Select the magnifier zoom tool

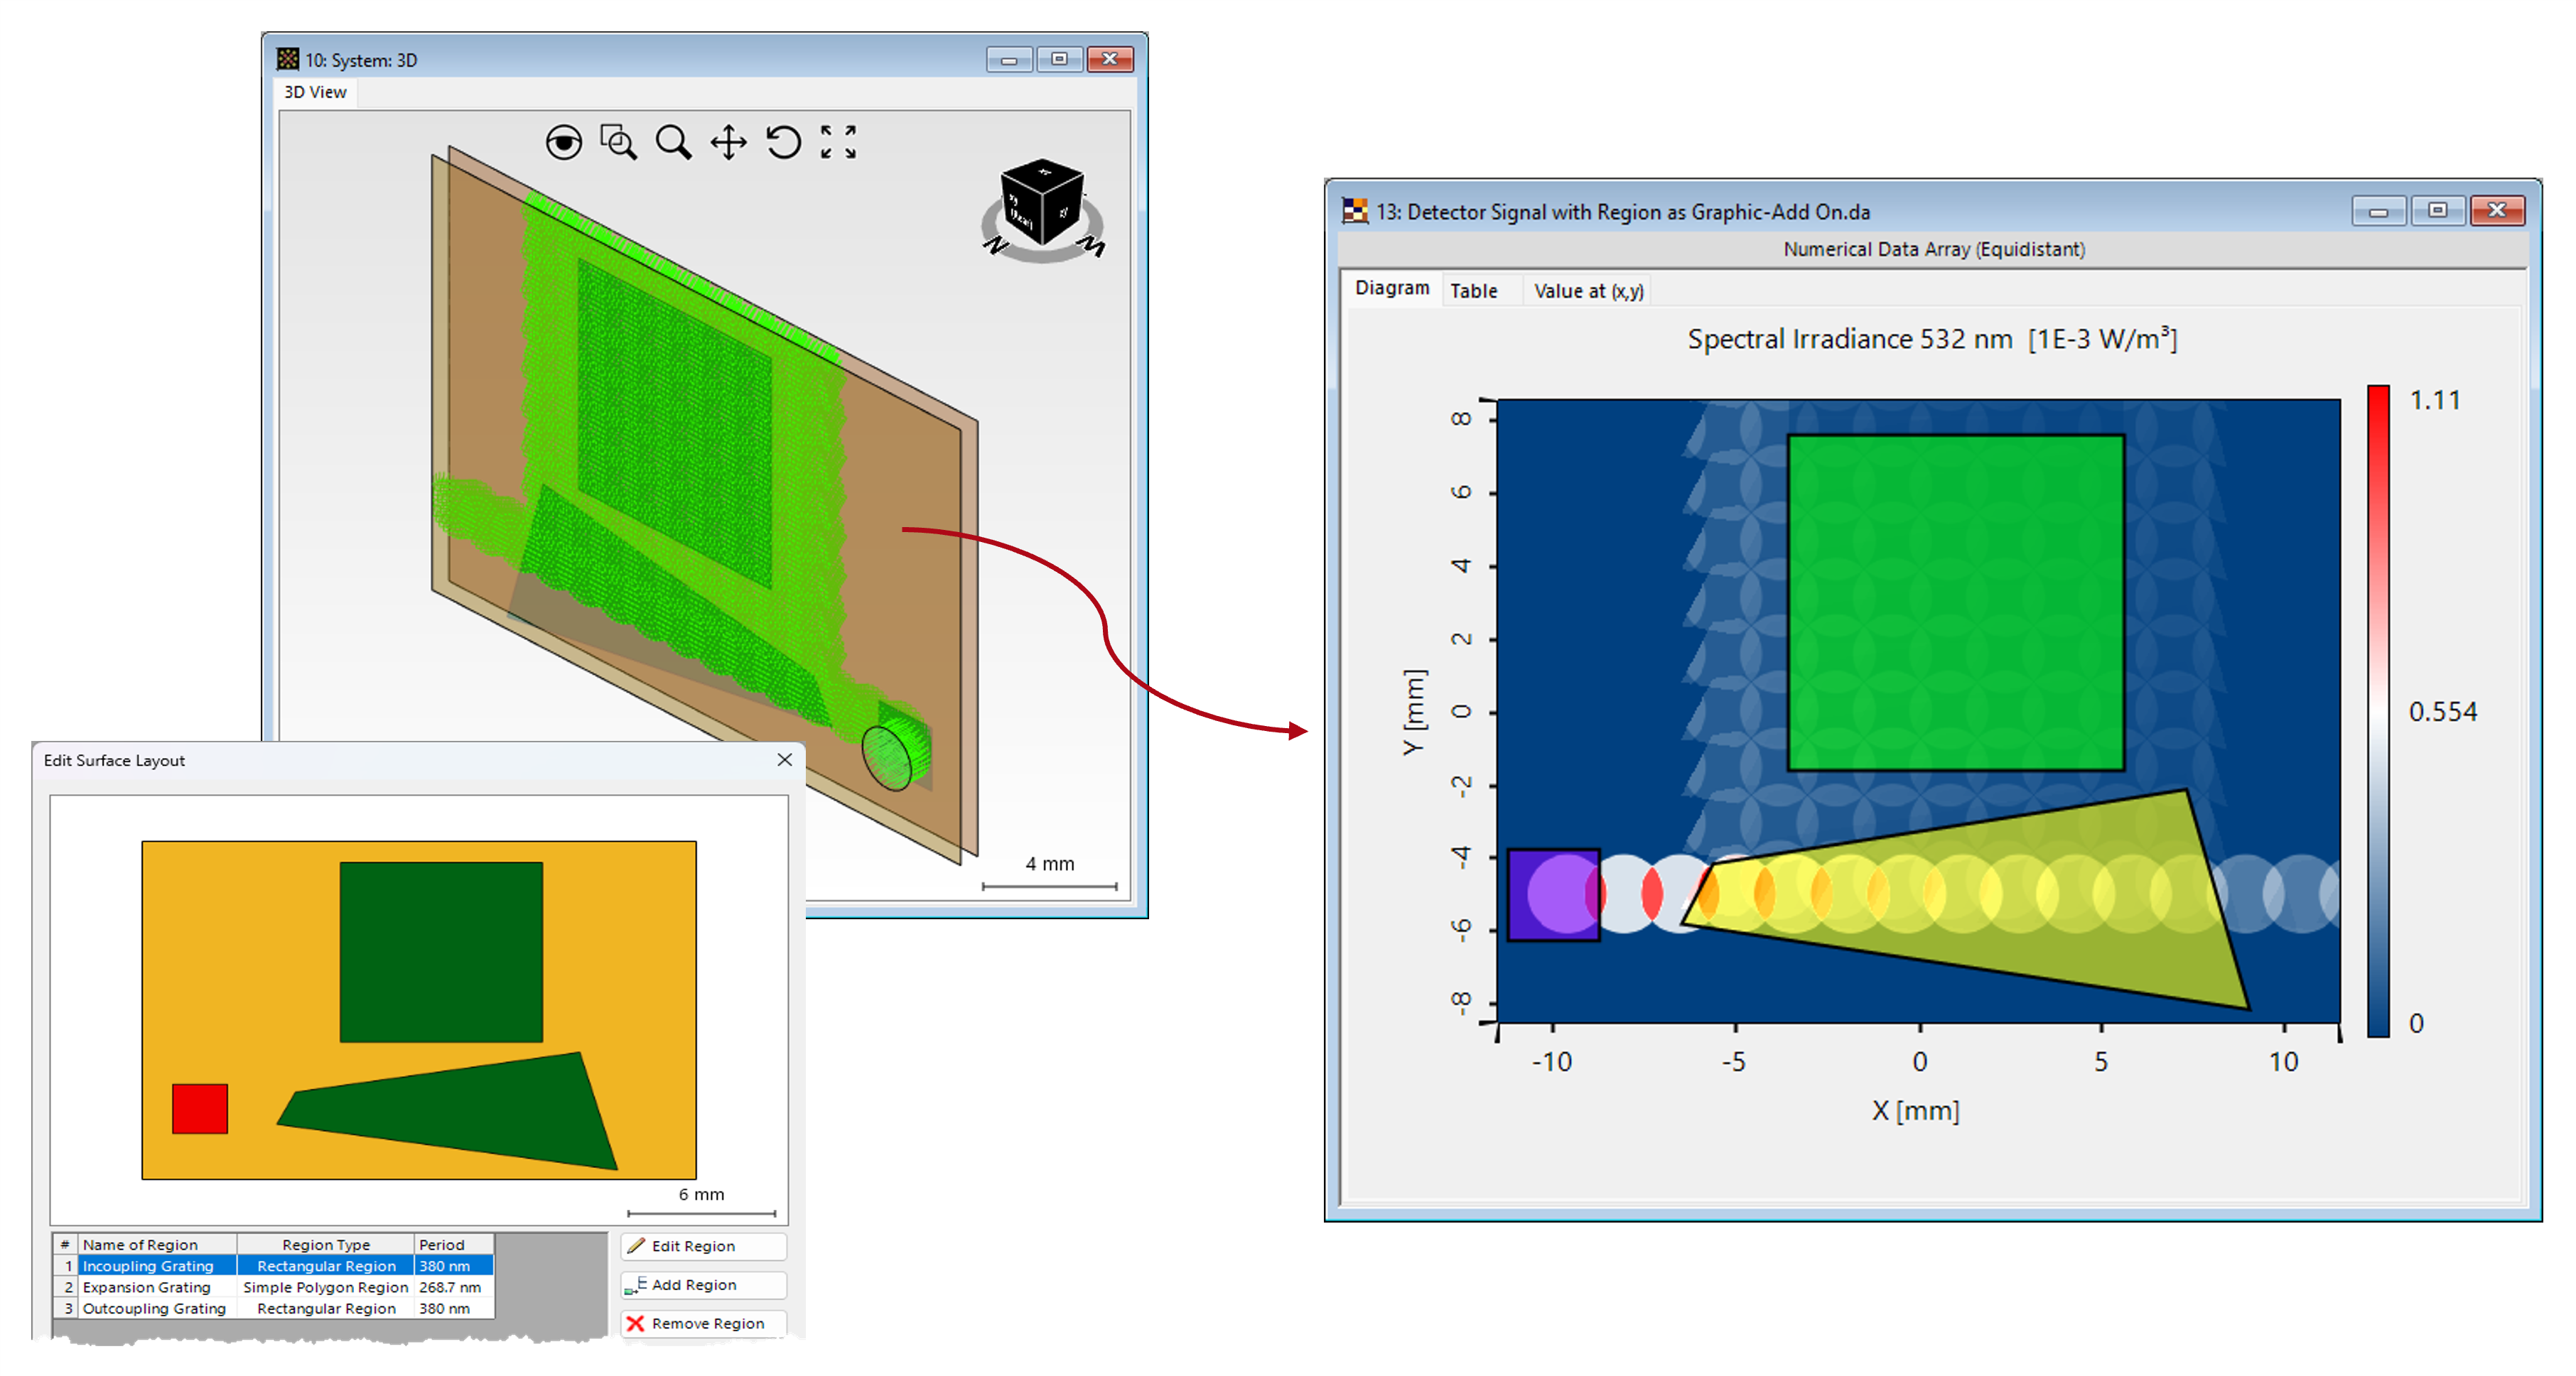(x=673, y=142)
